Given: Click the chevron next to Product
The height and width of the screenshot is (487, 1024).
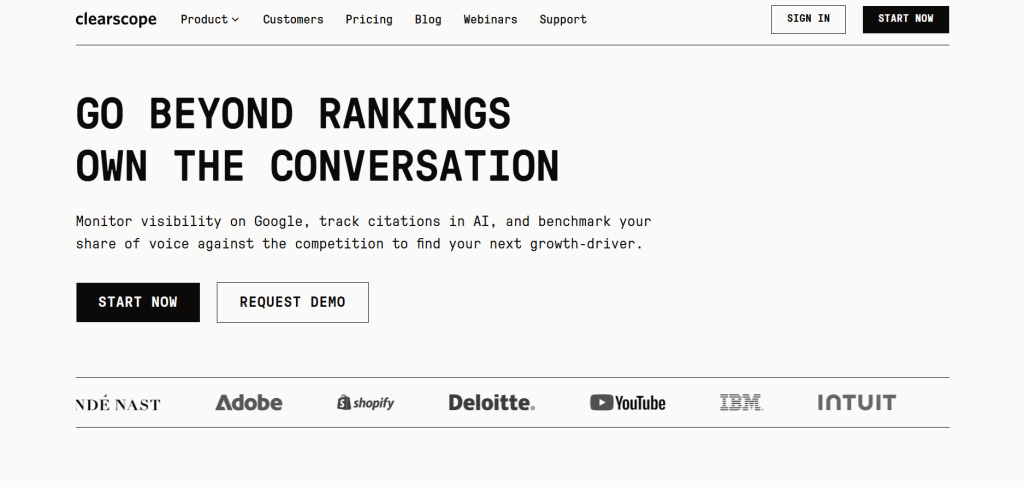Looking at the screenshot, I should [235, 19].
